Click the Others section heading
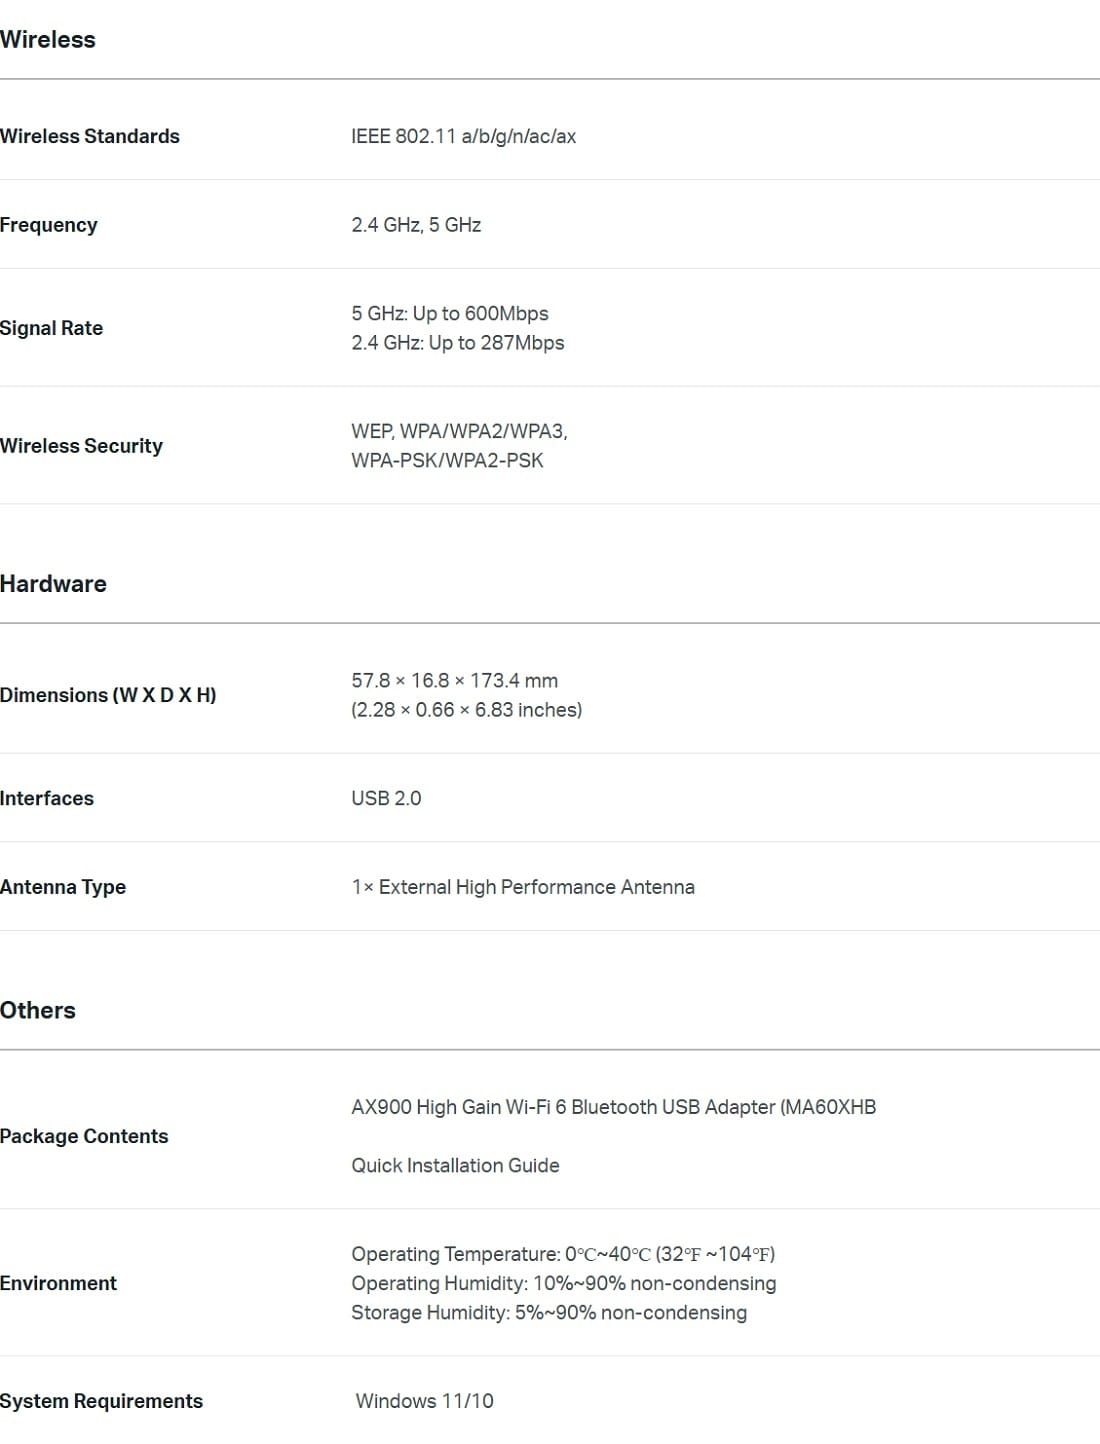Image resolution: width=1100 pixels, height=1444 pixels. (38, 1010)
